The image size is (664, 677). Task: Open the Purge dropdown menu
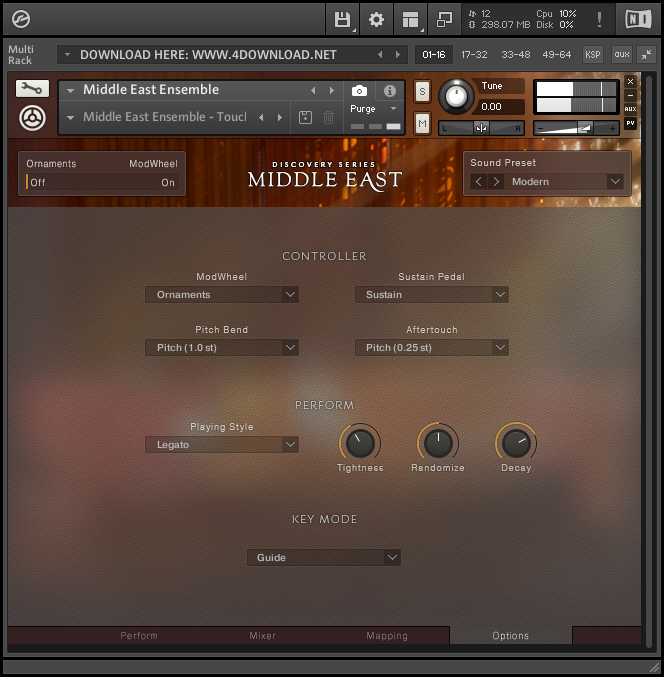coord(373,109)
